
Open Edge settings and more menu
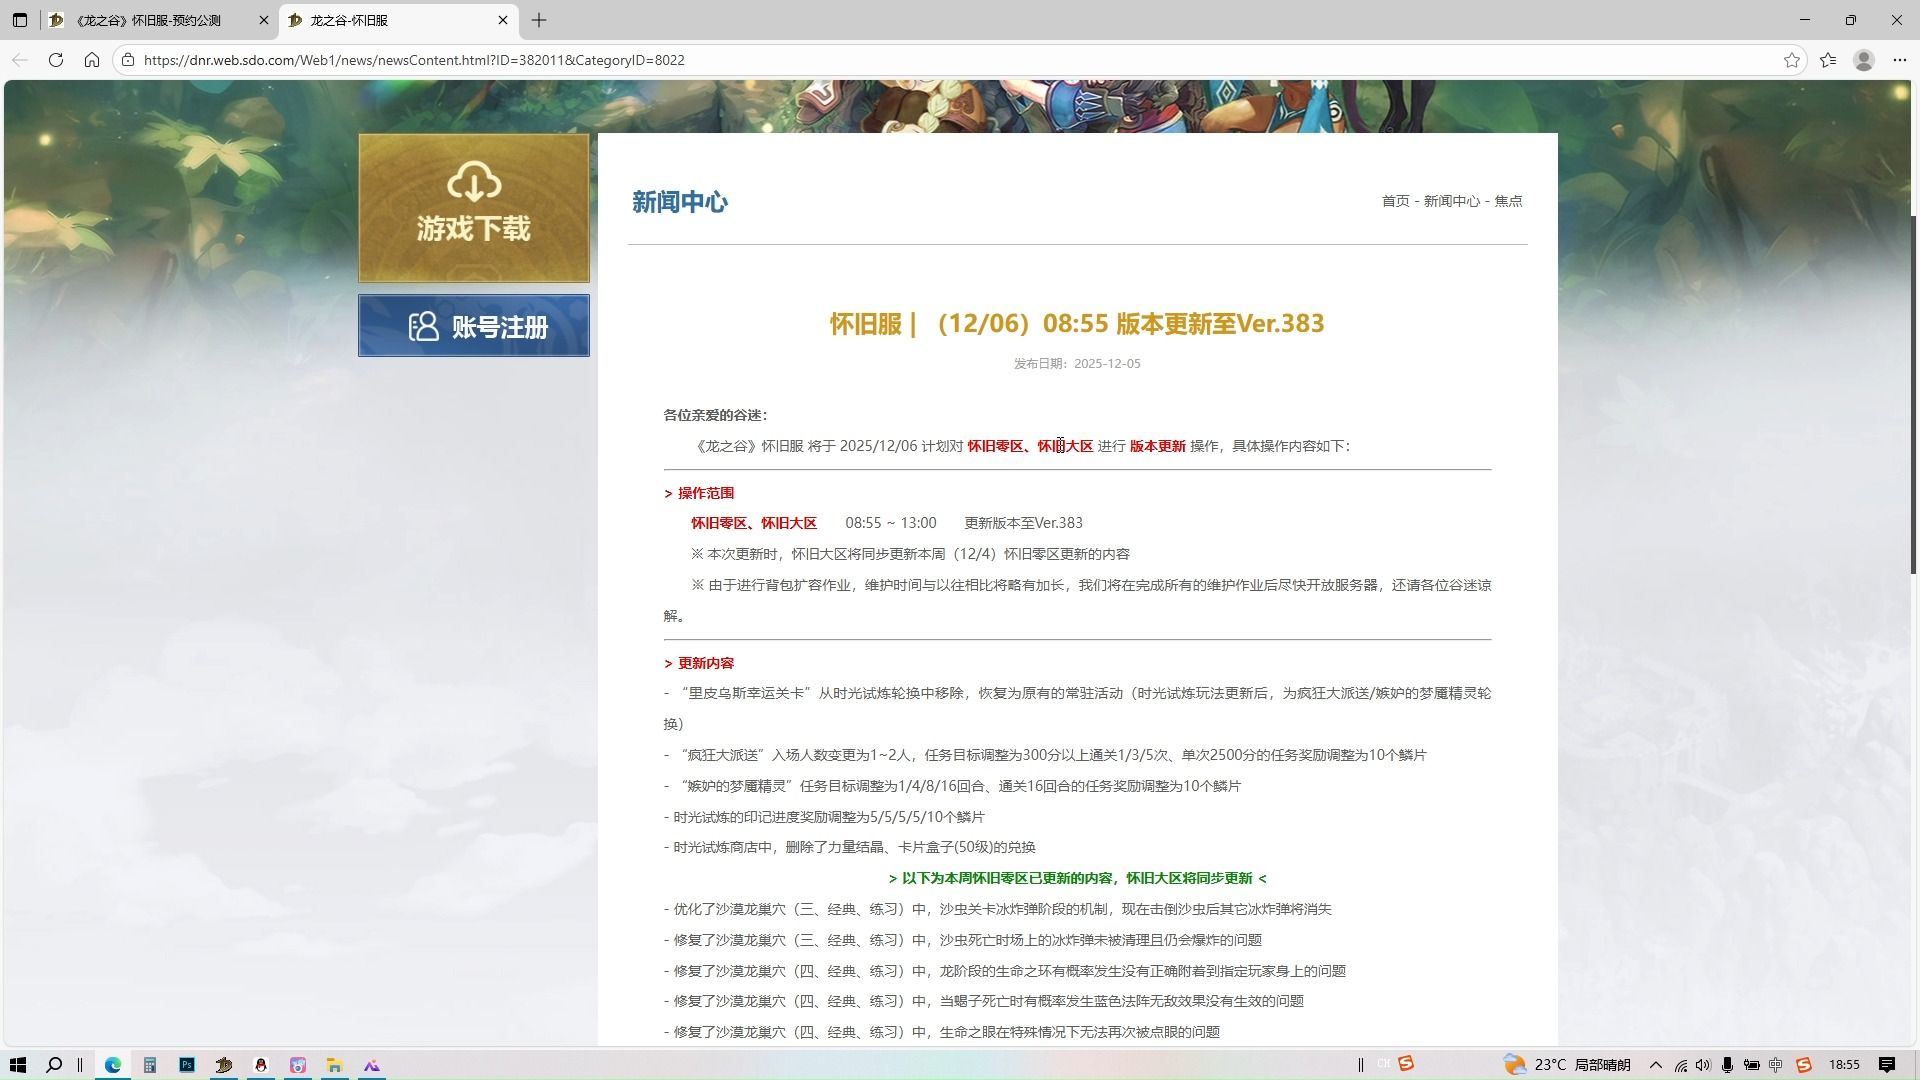click(x=1899, y=60)
